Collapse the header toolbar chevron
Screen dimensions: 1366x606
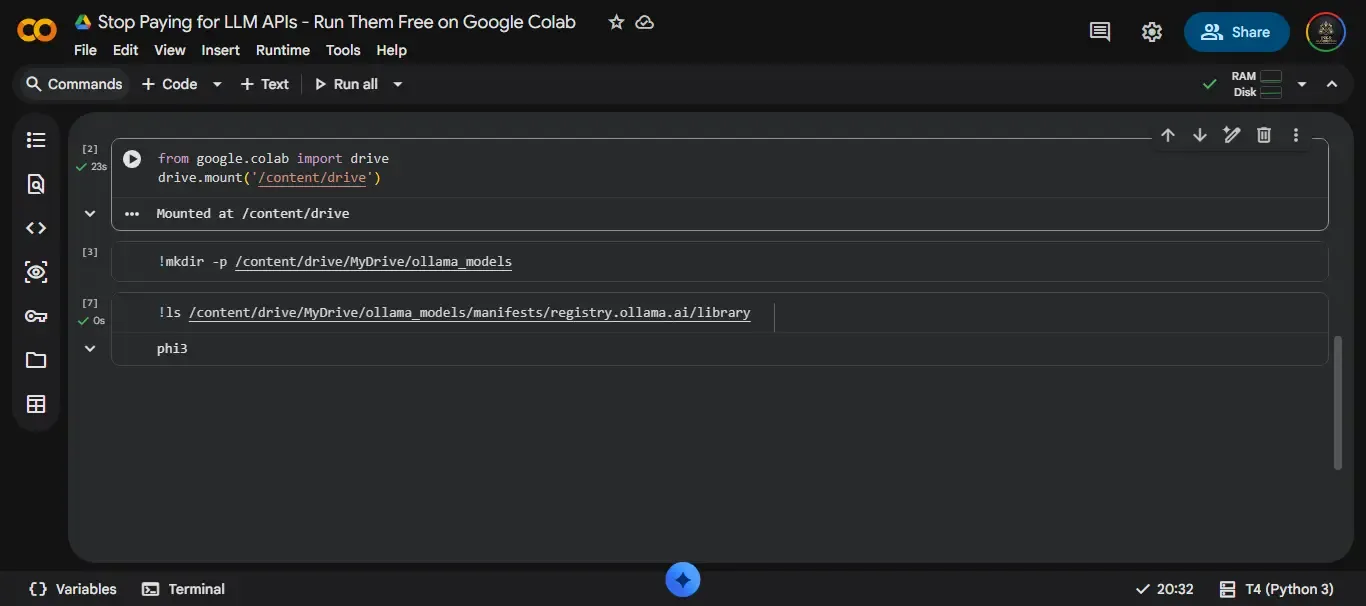click(x=1332, y=84)
